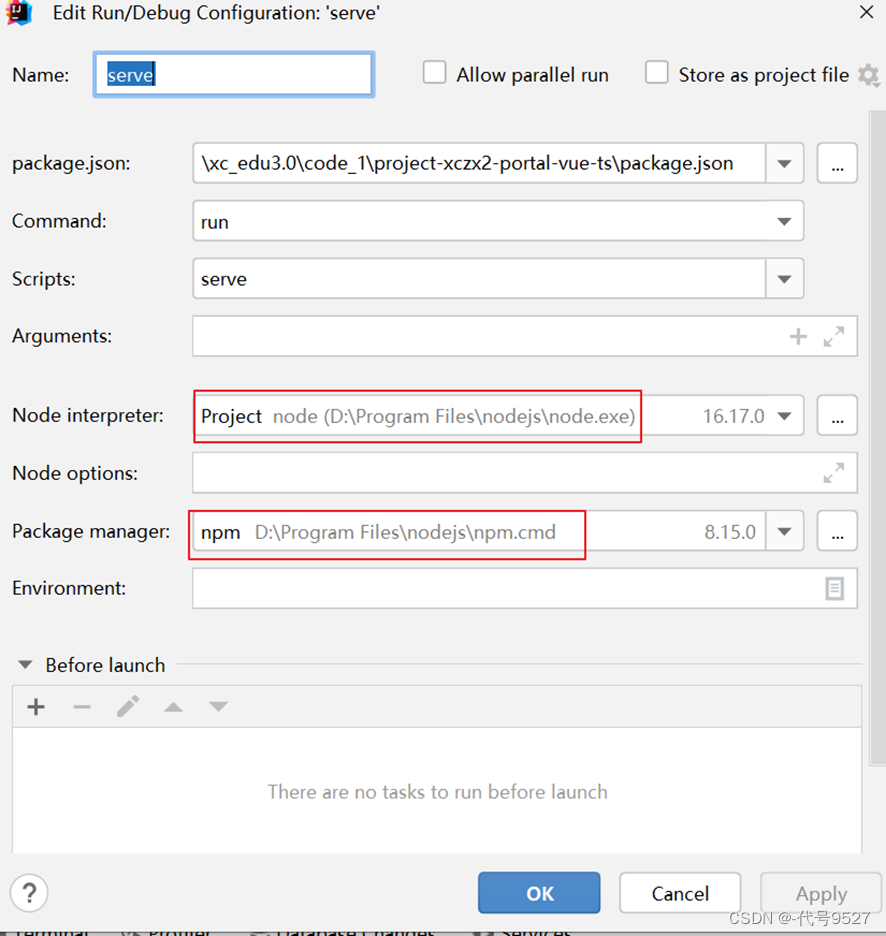Click the gear icon beside Store as project file

tap(869, 76)
